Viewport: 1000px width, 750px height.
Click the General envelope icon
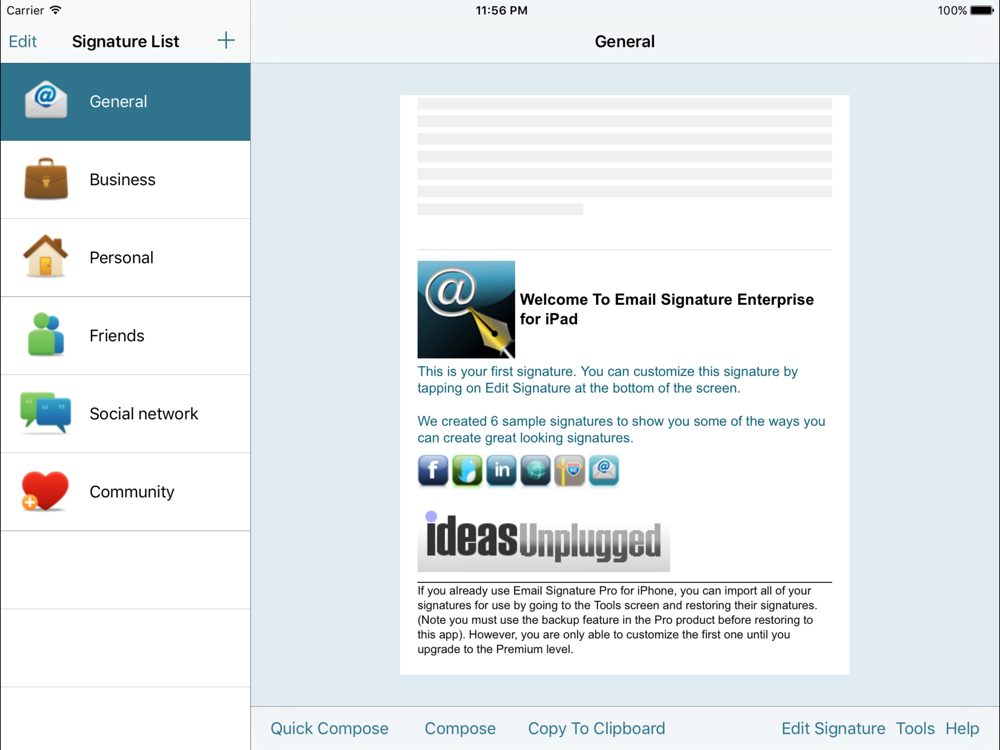click(x=46, y=100)
